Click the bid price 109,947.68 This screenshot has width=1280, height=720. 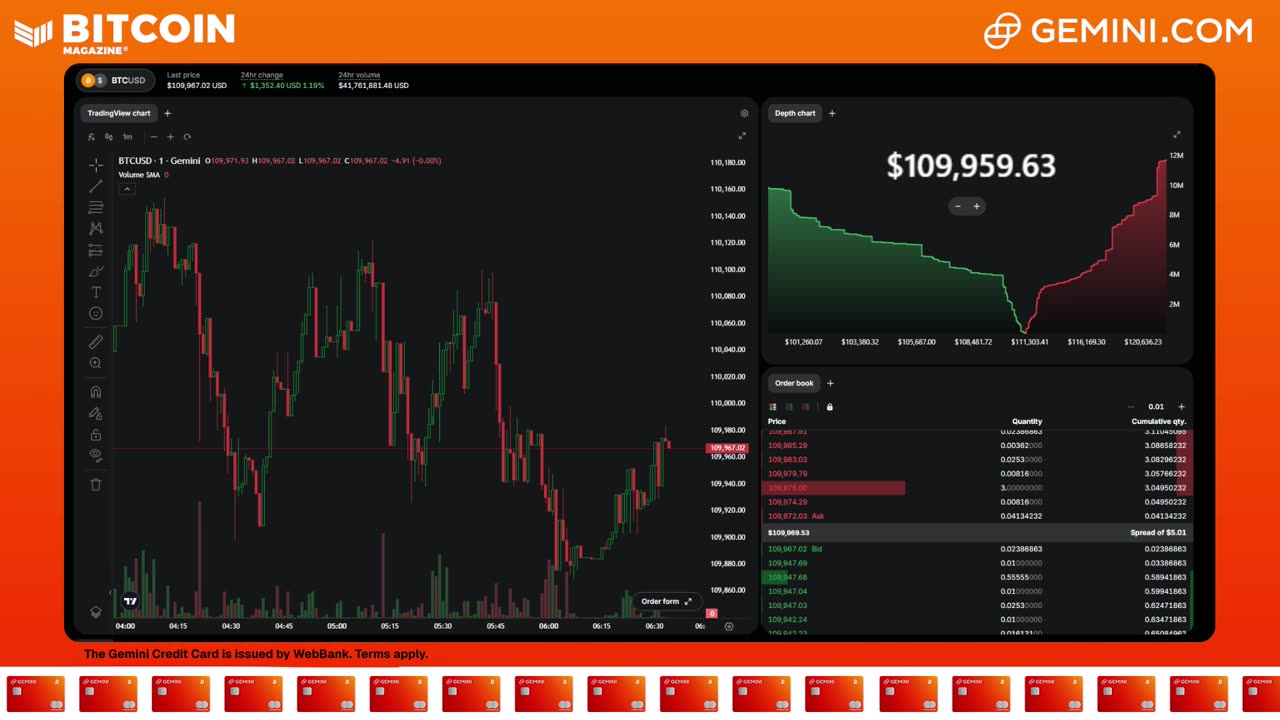tap(787, 577)
